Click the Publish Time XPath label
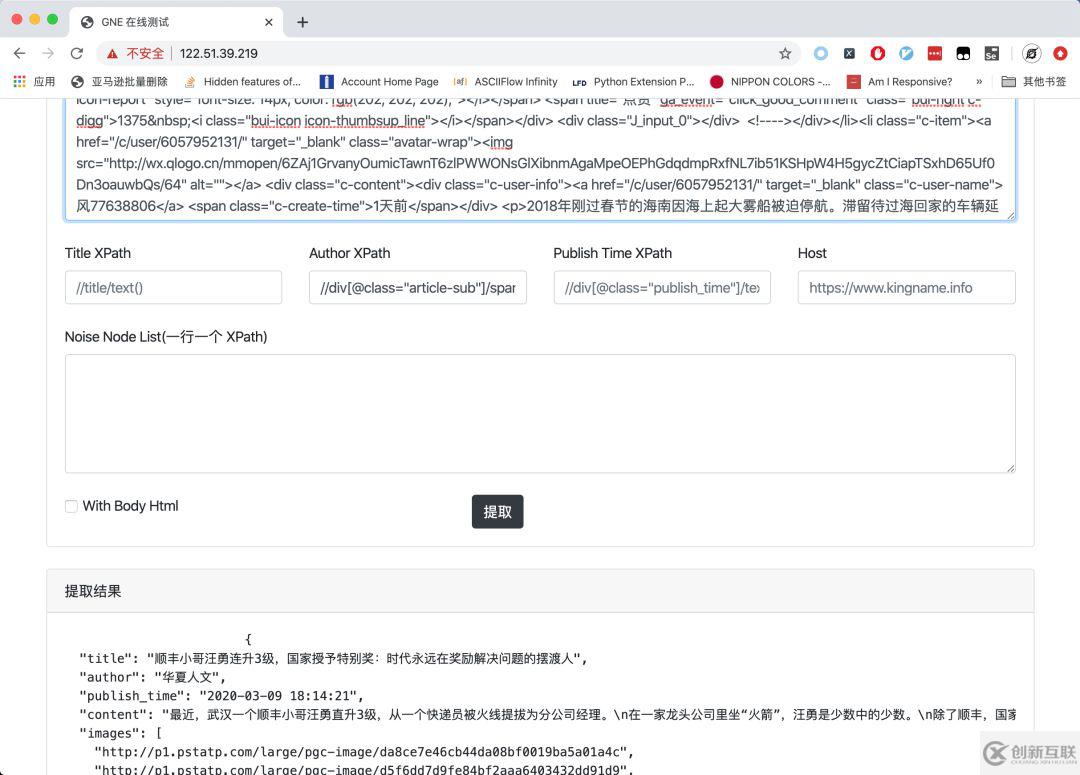This screenshot has height=775, width=1080. [612, 253]
